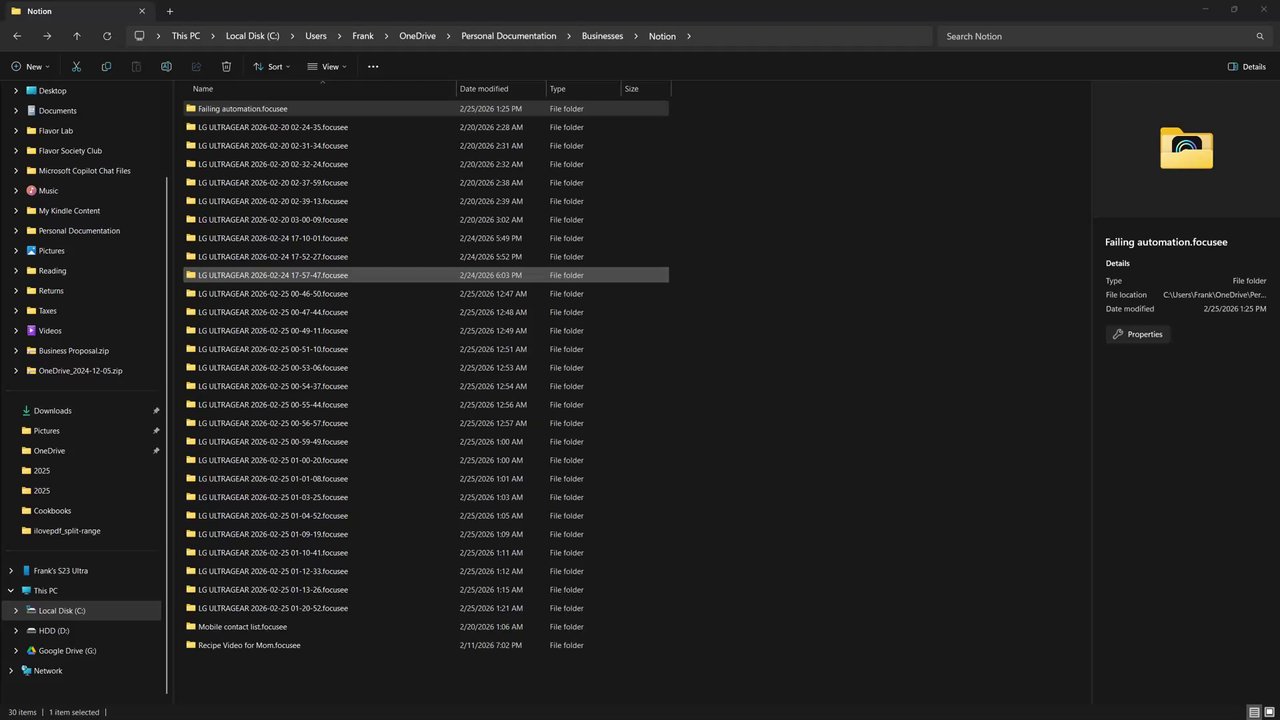Expand Personal Documentation tree node
Screen dimensions: 1280x720
[x=16, y=231]
